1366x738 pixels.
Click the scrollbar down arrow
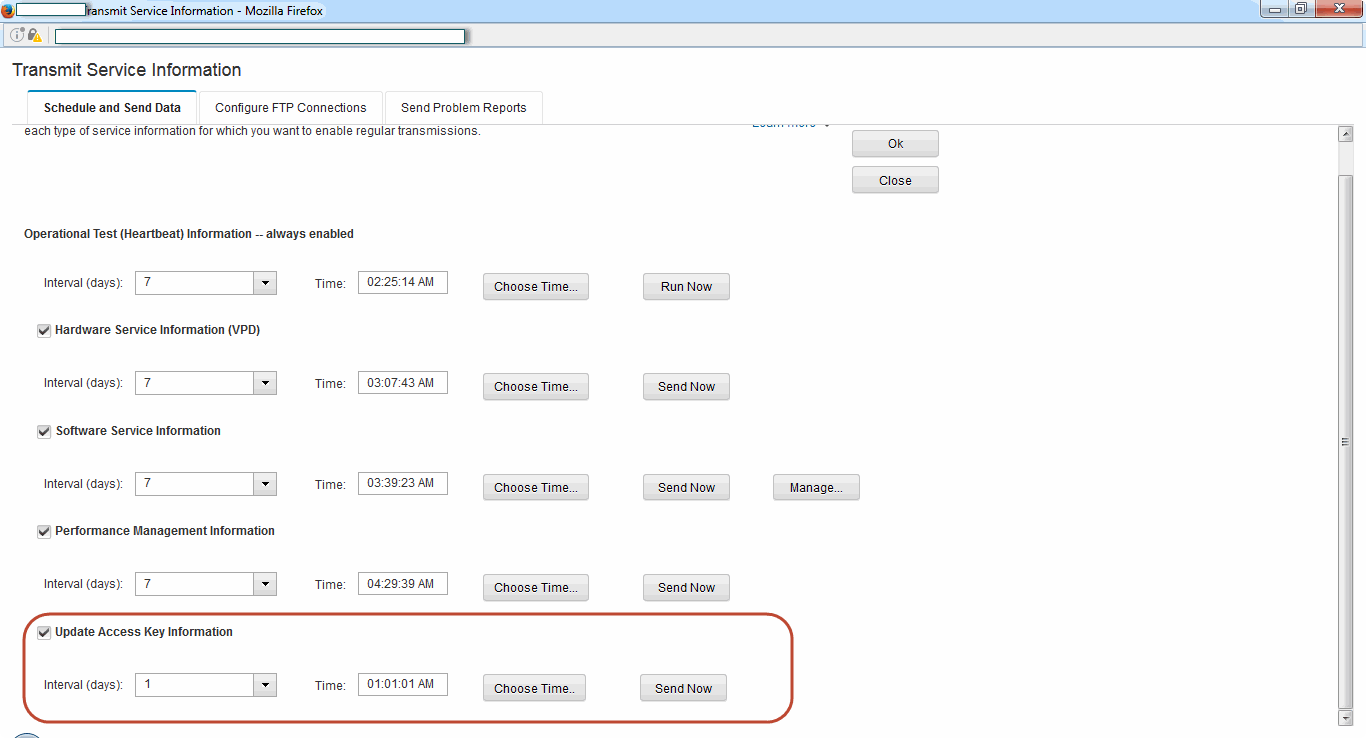point(1345,717)
